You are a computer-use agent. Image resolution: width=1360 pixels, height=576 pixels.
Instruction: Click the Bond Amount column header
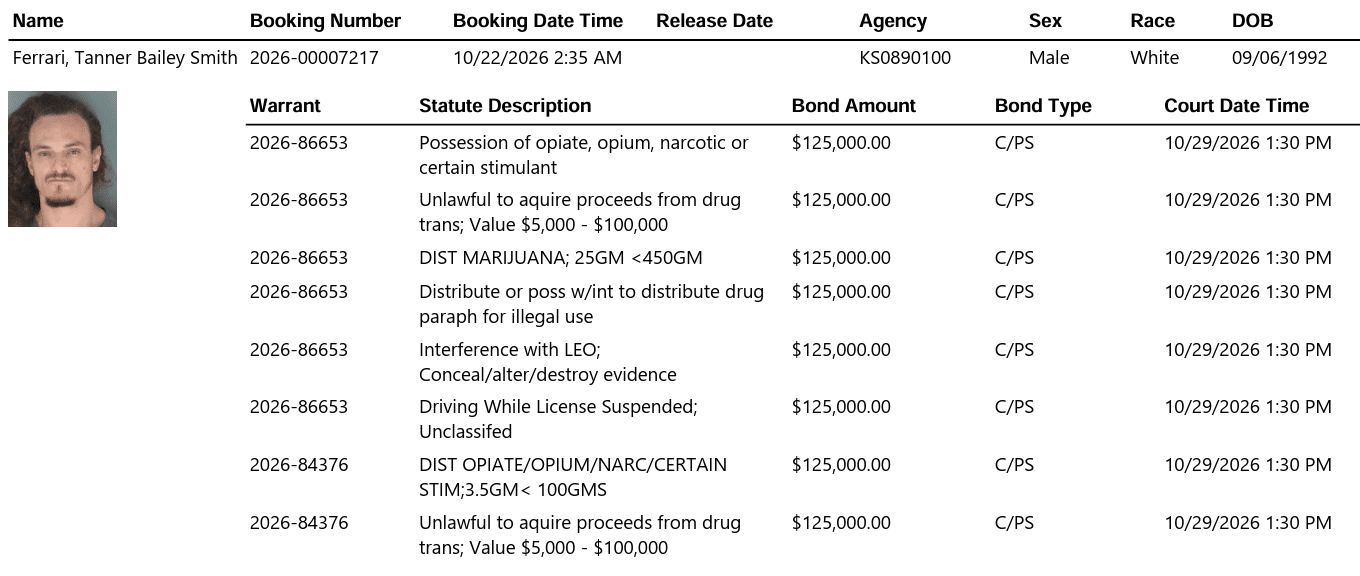(854, 106)
